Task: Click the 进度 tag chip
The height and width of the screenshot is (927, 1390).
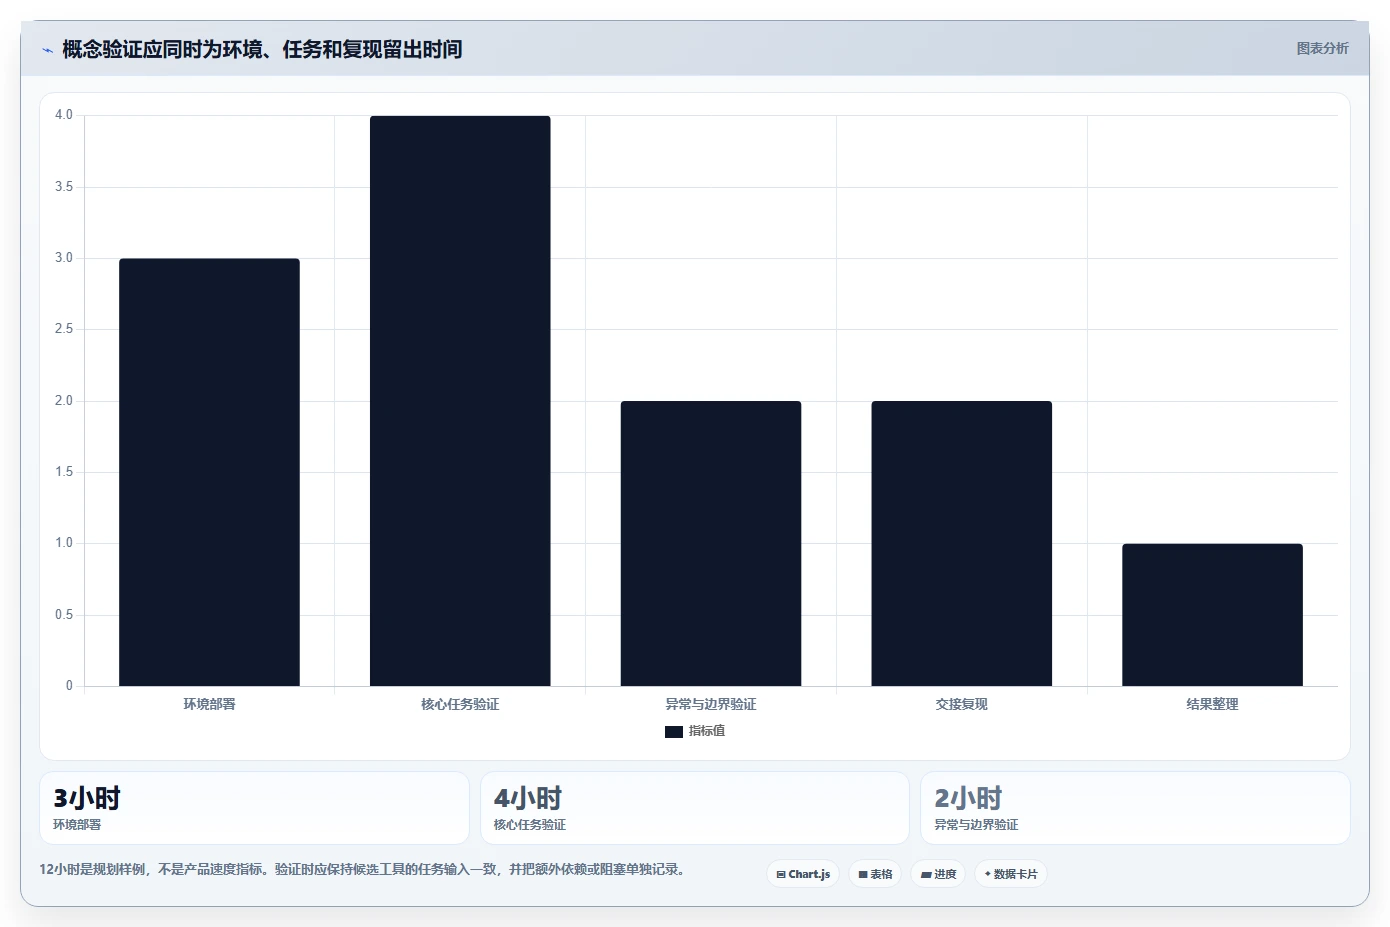Action: 938,874
